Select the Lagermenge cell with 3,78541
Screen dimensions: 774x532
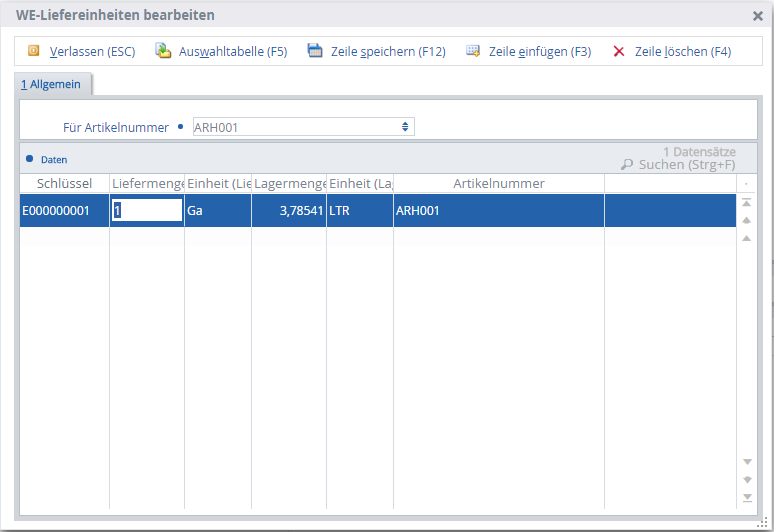288,210
